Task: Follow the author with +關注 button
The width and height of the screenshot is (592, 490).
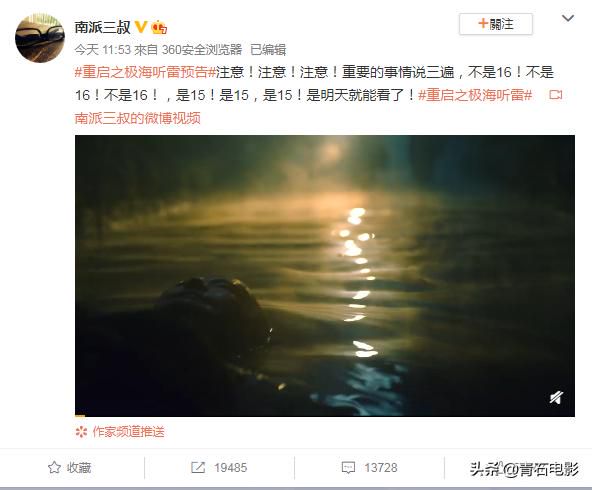Action: coord(496,24)
